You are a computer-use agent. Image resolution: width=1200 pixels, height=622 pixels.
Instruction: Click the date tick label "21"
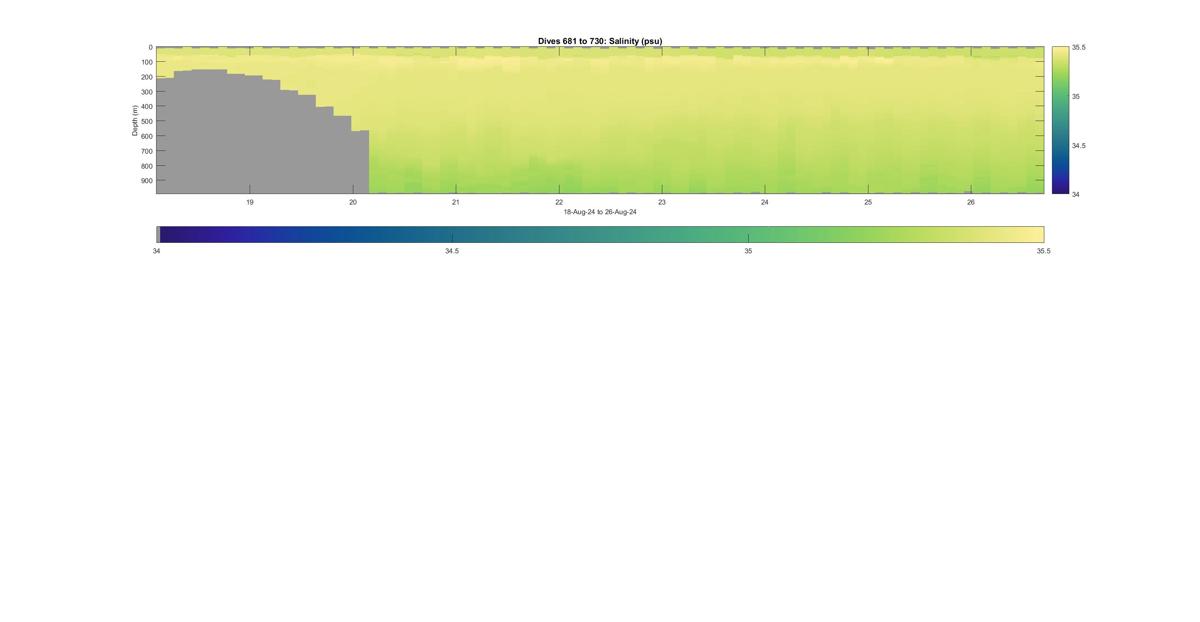pos(456,202)
